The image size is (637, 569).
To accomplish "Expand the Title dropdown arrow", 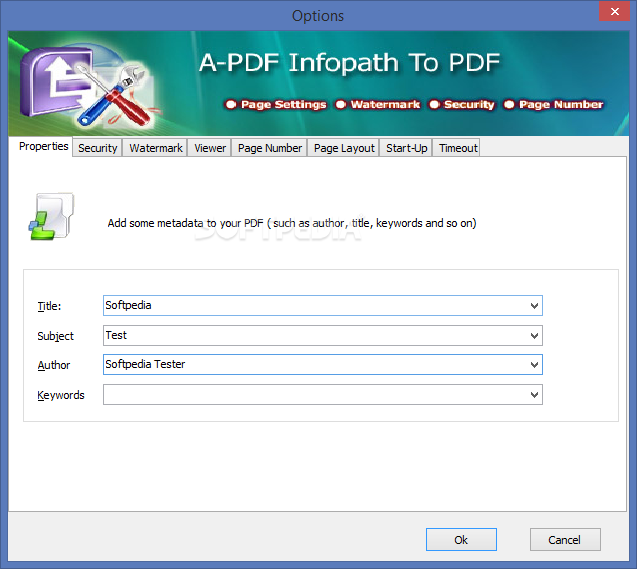I will coord(534,305).
